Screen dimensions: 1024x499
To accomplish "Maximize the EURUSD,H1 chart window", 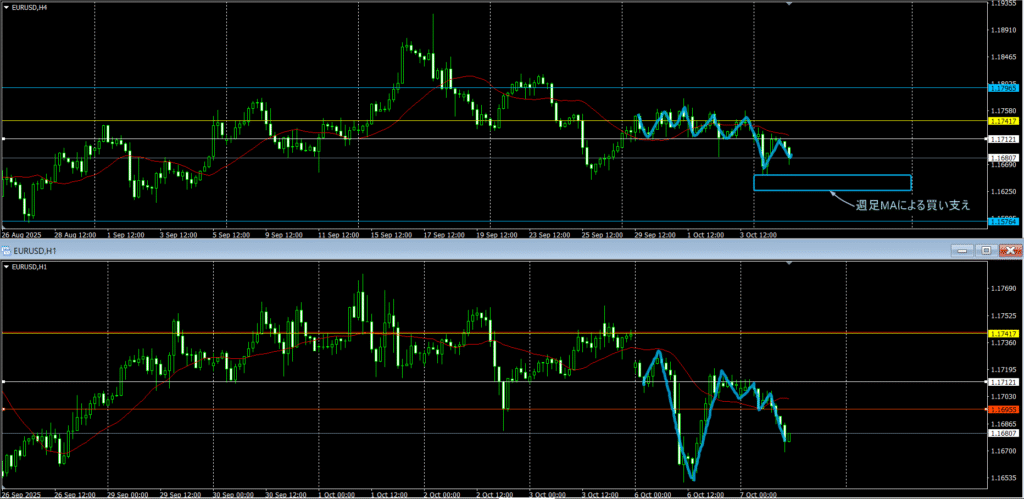I will click(986, 249).
